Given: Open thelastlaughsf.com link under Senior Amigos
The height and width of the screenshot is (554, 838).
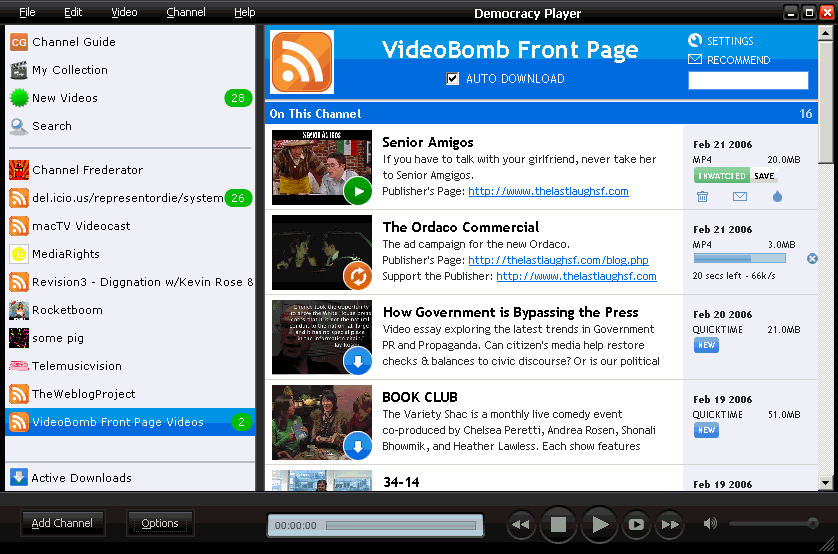Looking at the screenshot, I should coord(548,191).
